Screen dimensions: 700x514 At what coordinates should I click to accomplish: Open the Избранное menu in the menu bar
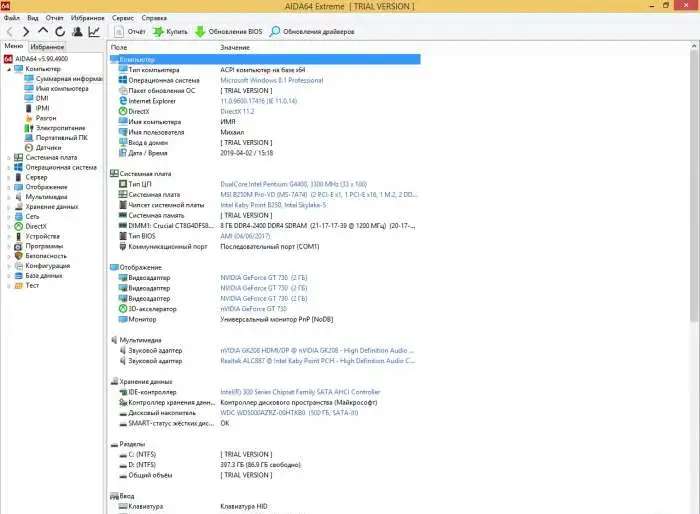[x=88, y=18]
